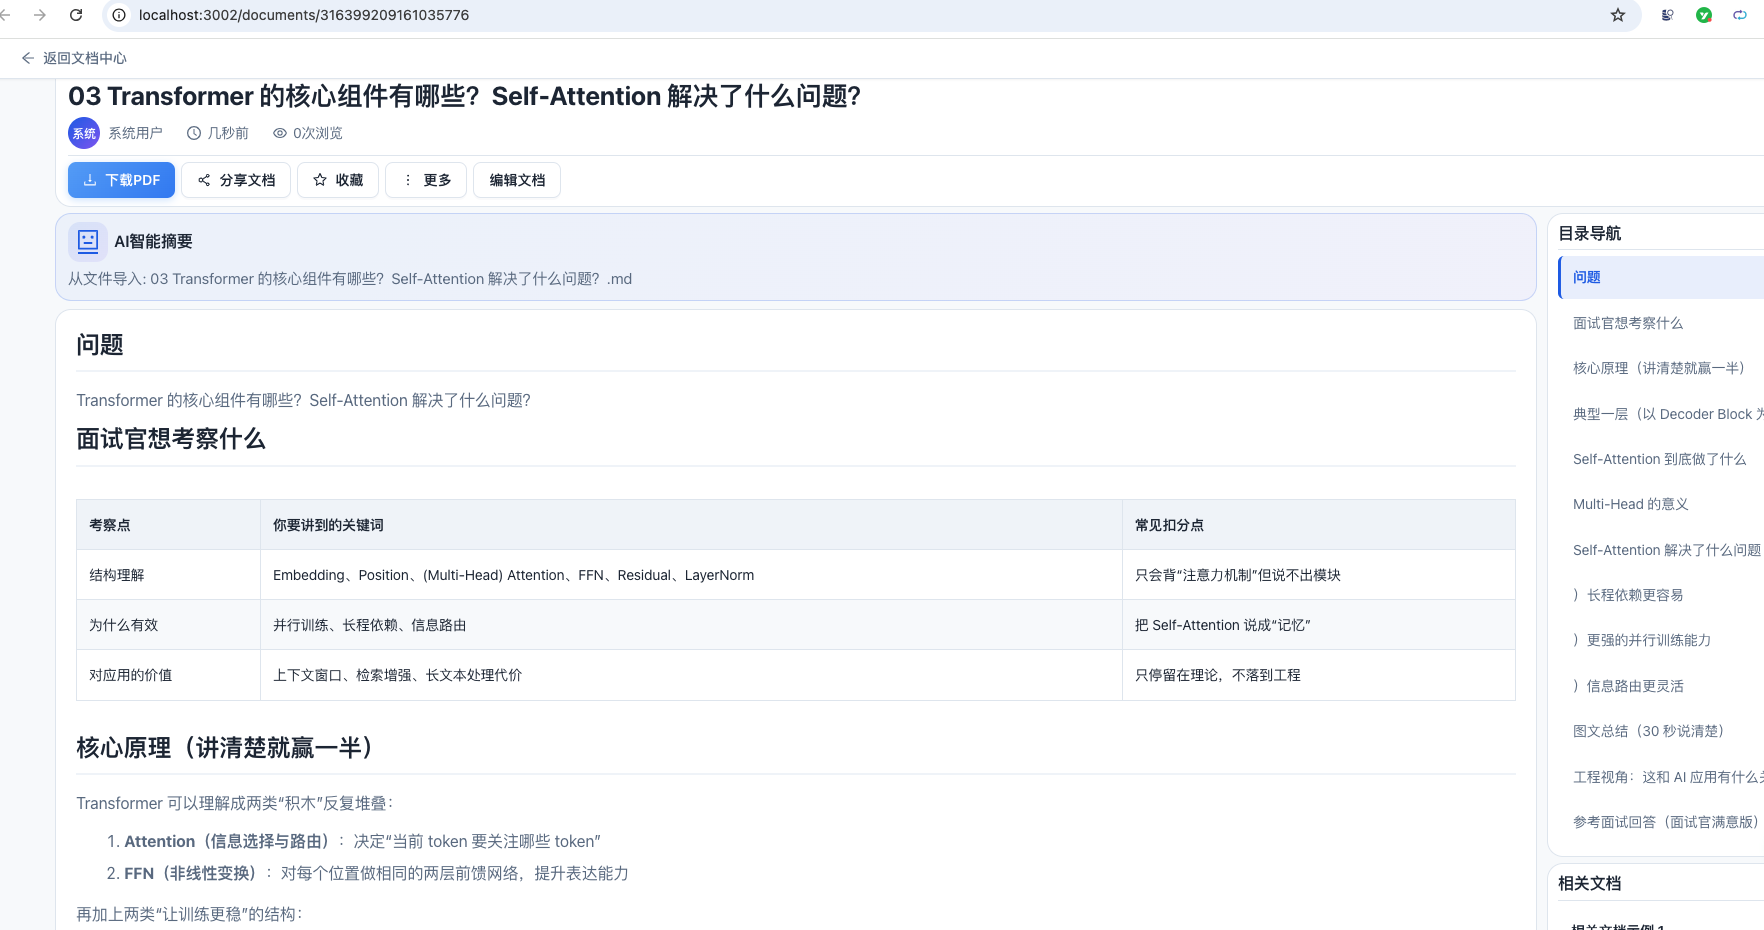This screenshot has width=1764, height=930.
Task: Click the 相关文档 panel heading
Action: (1590, 883)
